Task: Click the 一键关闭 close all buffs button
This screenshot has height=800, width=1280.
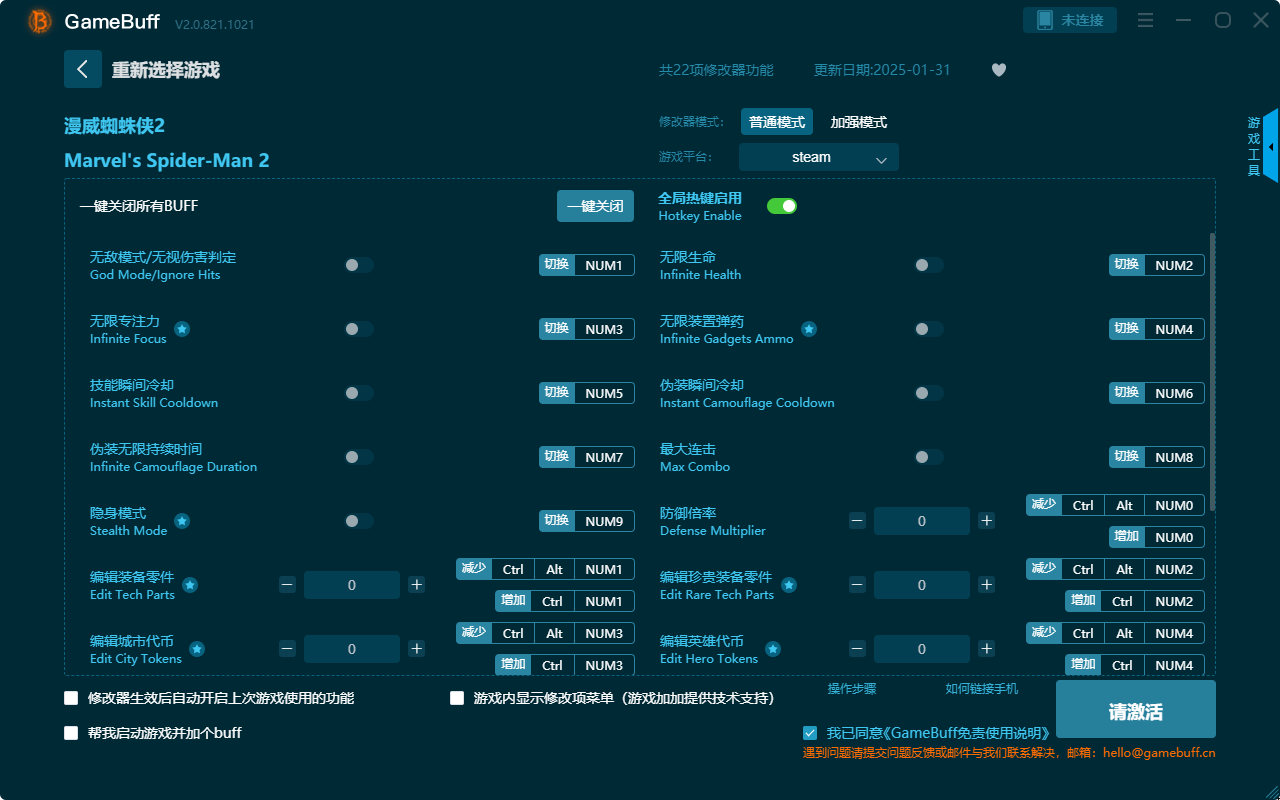Action: click(595, 205)
